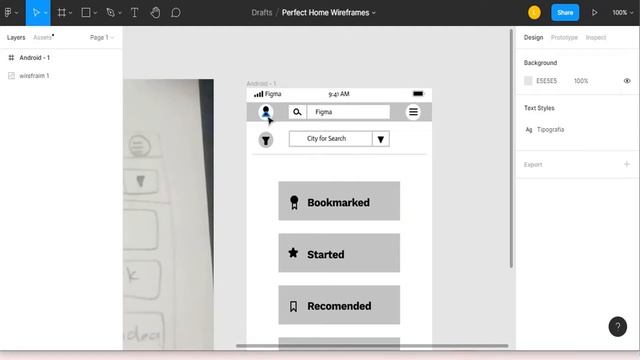Switch to the Layers tab

click(16, 38)
